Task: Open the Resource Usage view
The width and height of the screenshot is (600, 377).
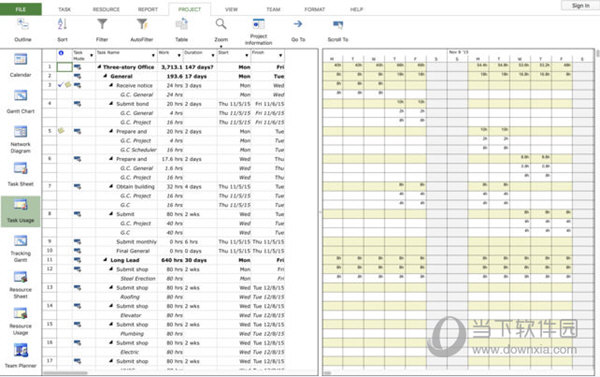Action: (21, 321)
